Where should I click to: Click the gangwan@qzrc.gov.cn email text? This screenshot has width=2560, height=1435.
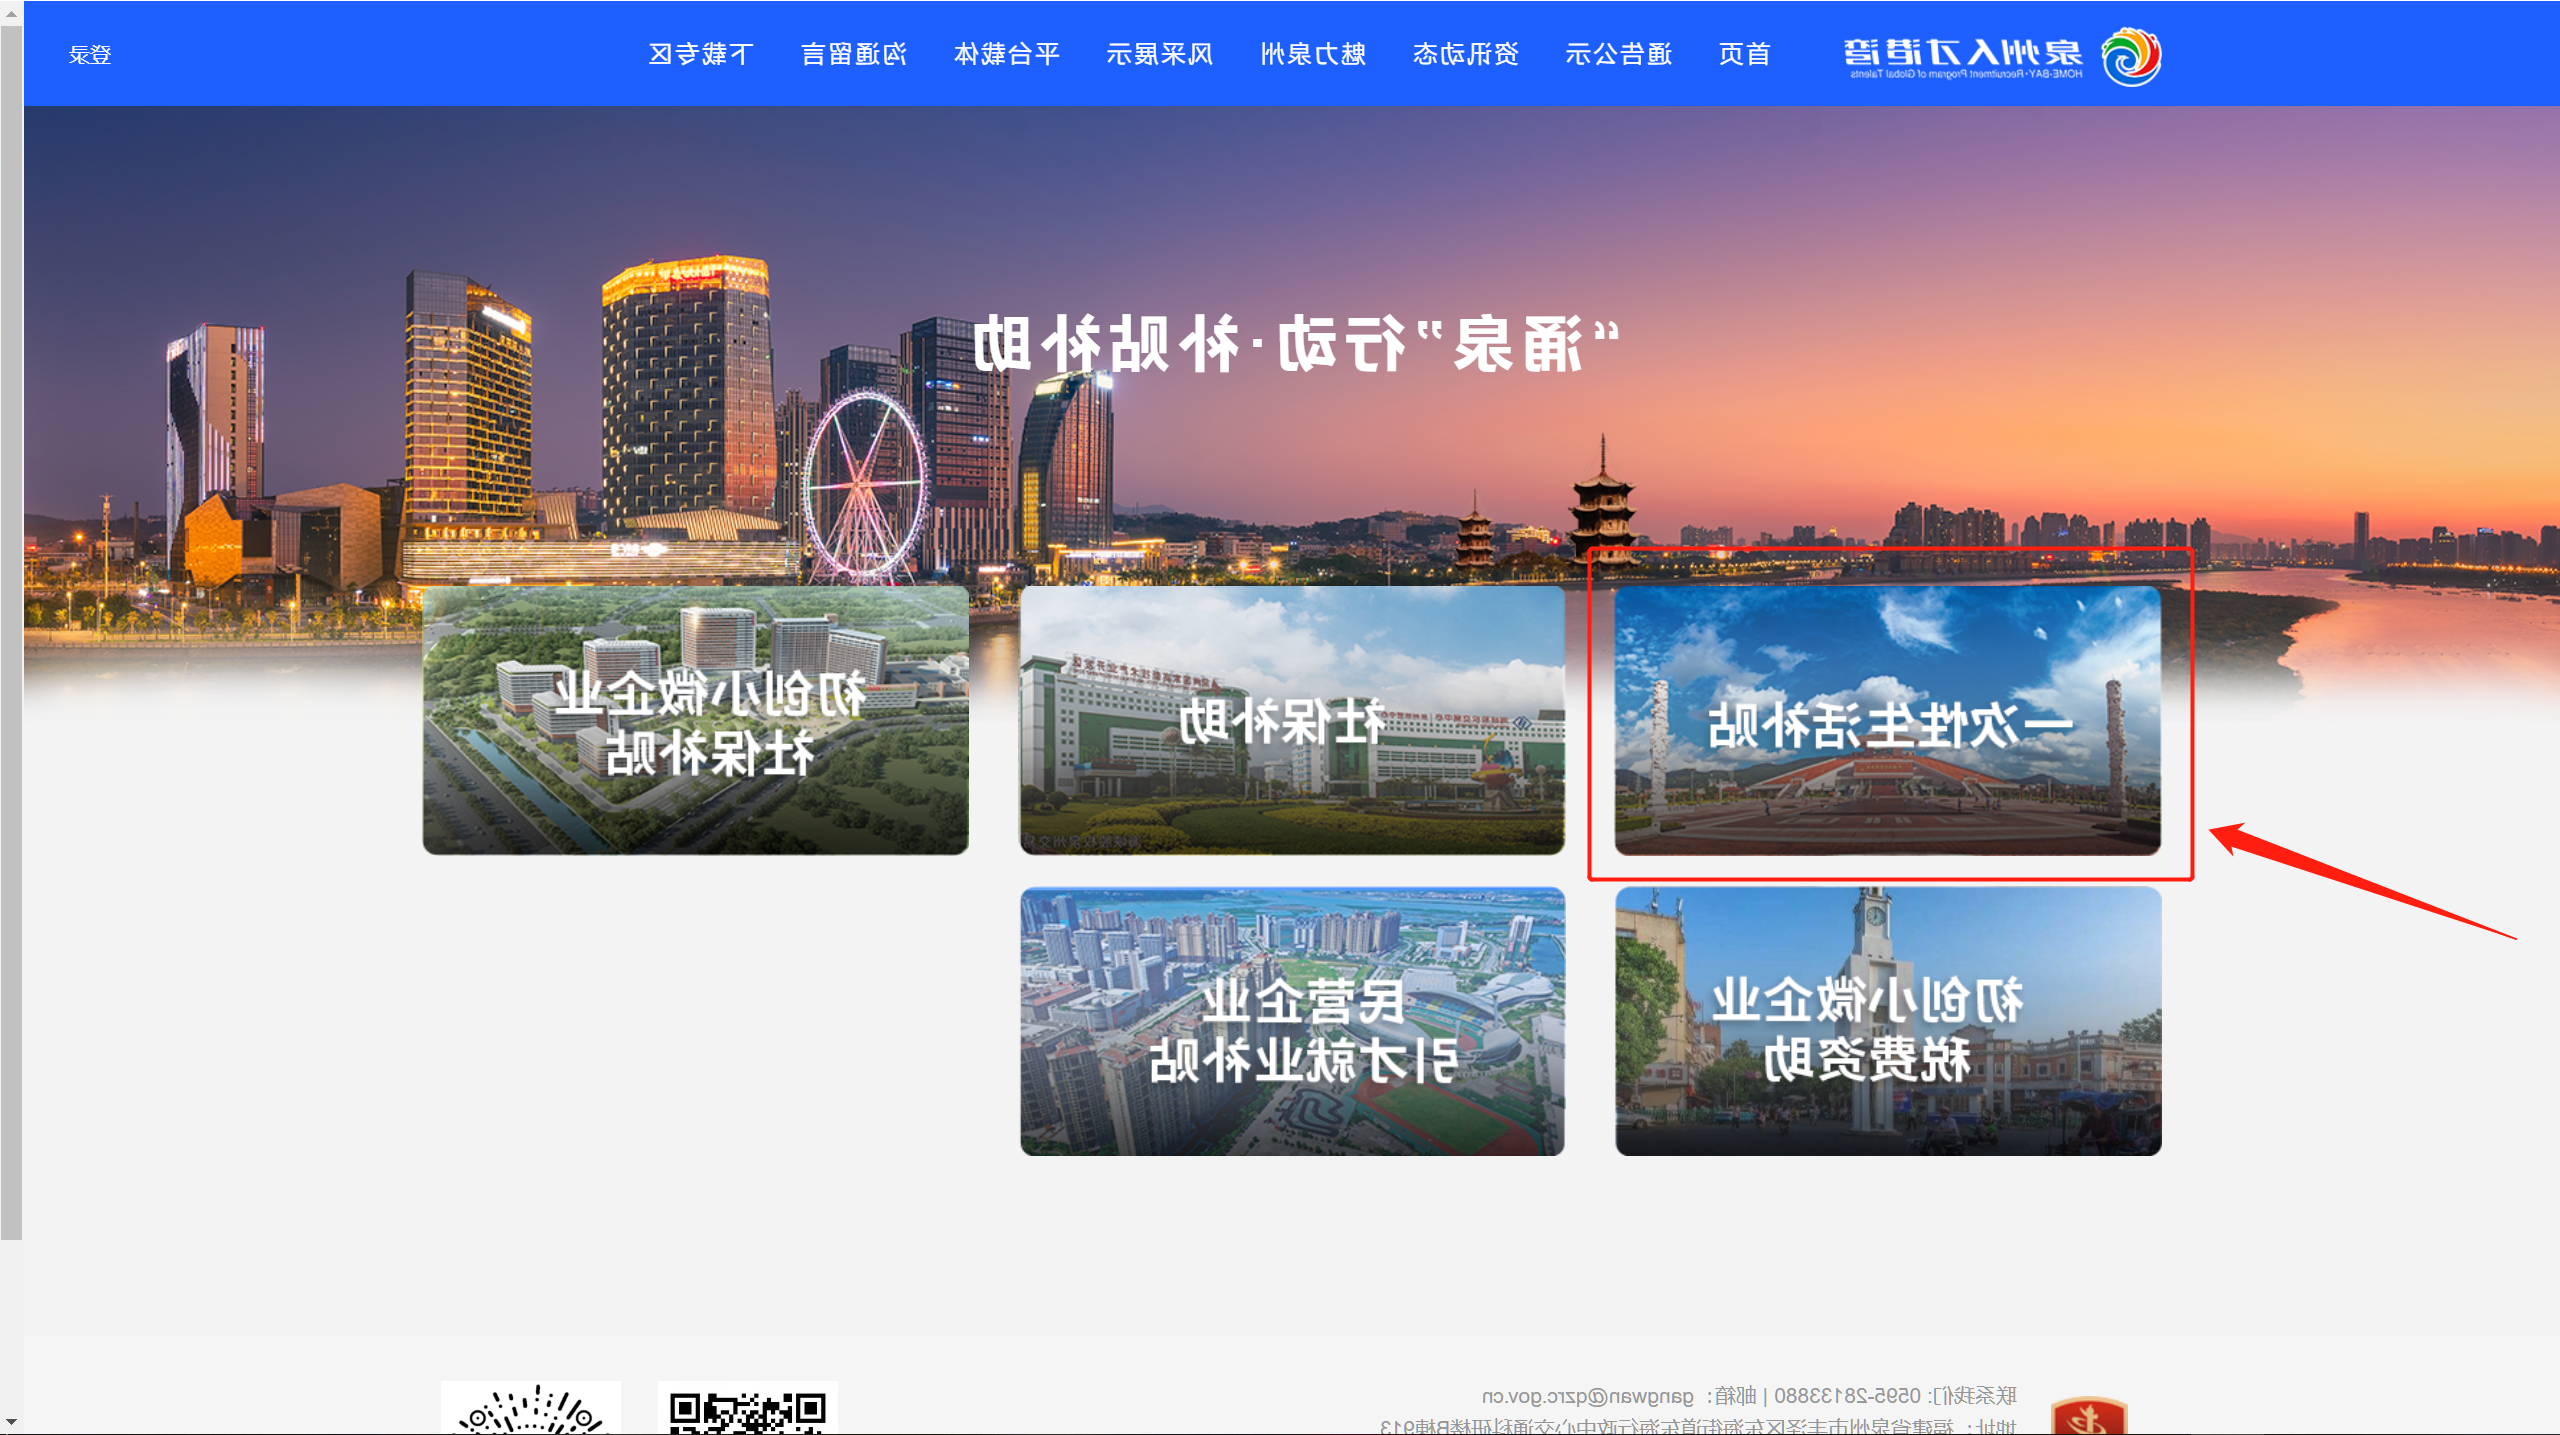point(1588,1396)
